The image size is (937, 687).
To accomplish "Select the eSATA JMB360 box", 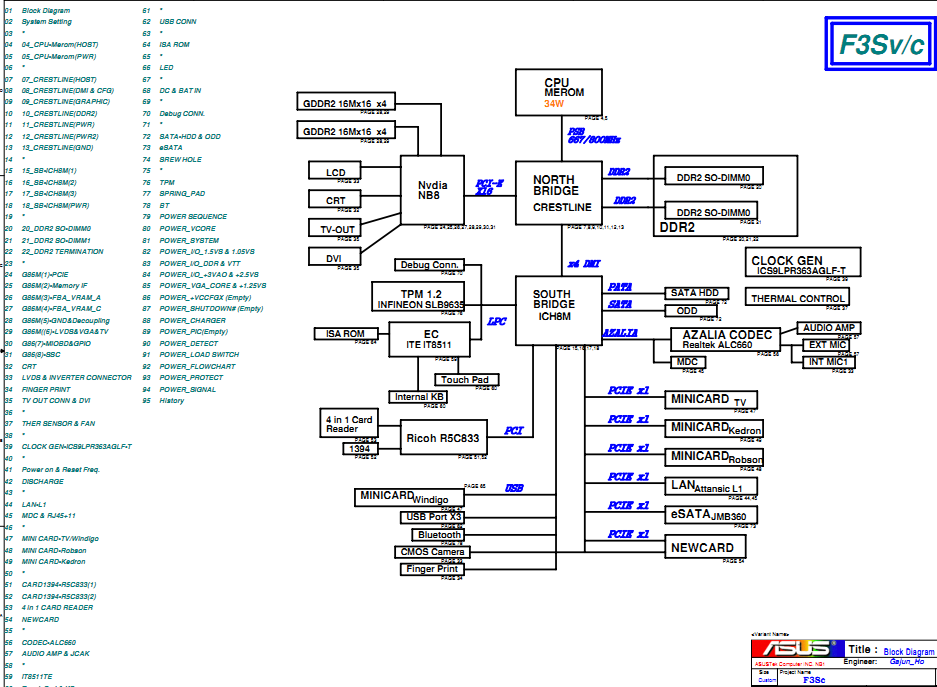I will click(x=711, y=515).
